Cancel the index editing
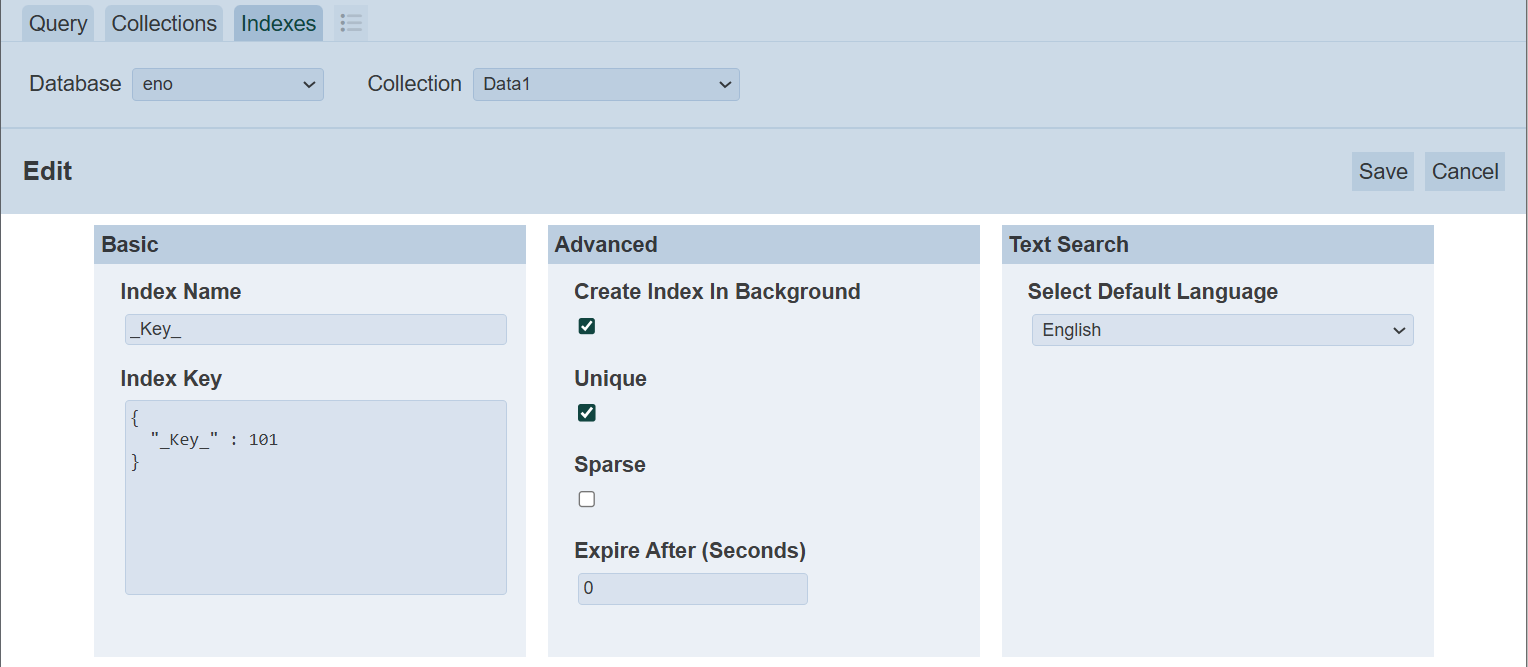The width and height of the screenshot is (1528, 667). pos(1464,171)
